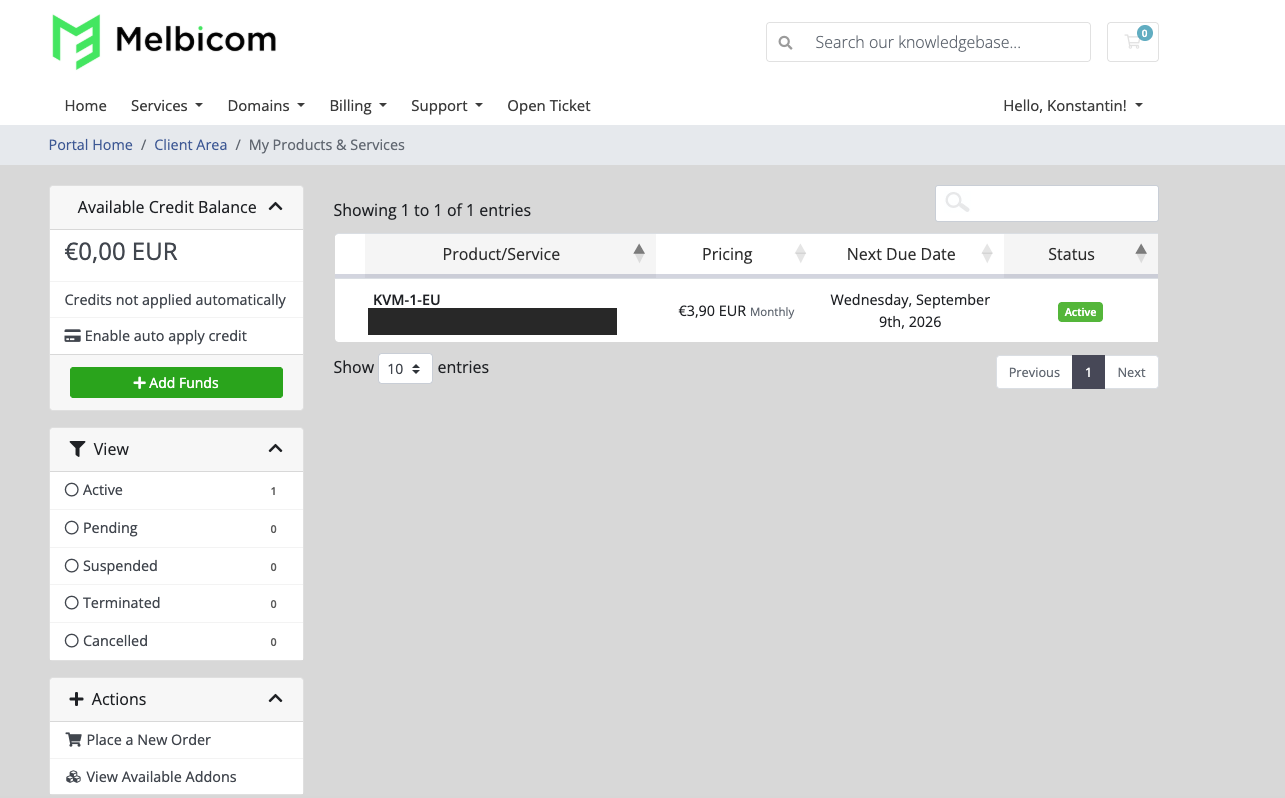Collapse the Actions panel chevron
Viewport: 1285px width, 798px height.
pos(276,699)
